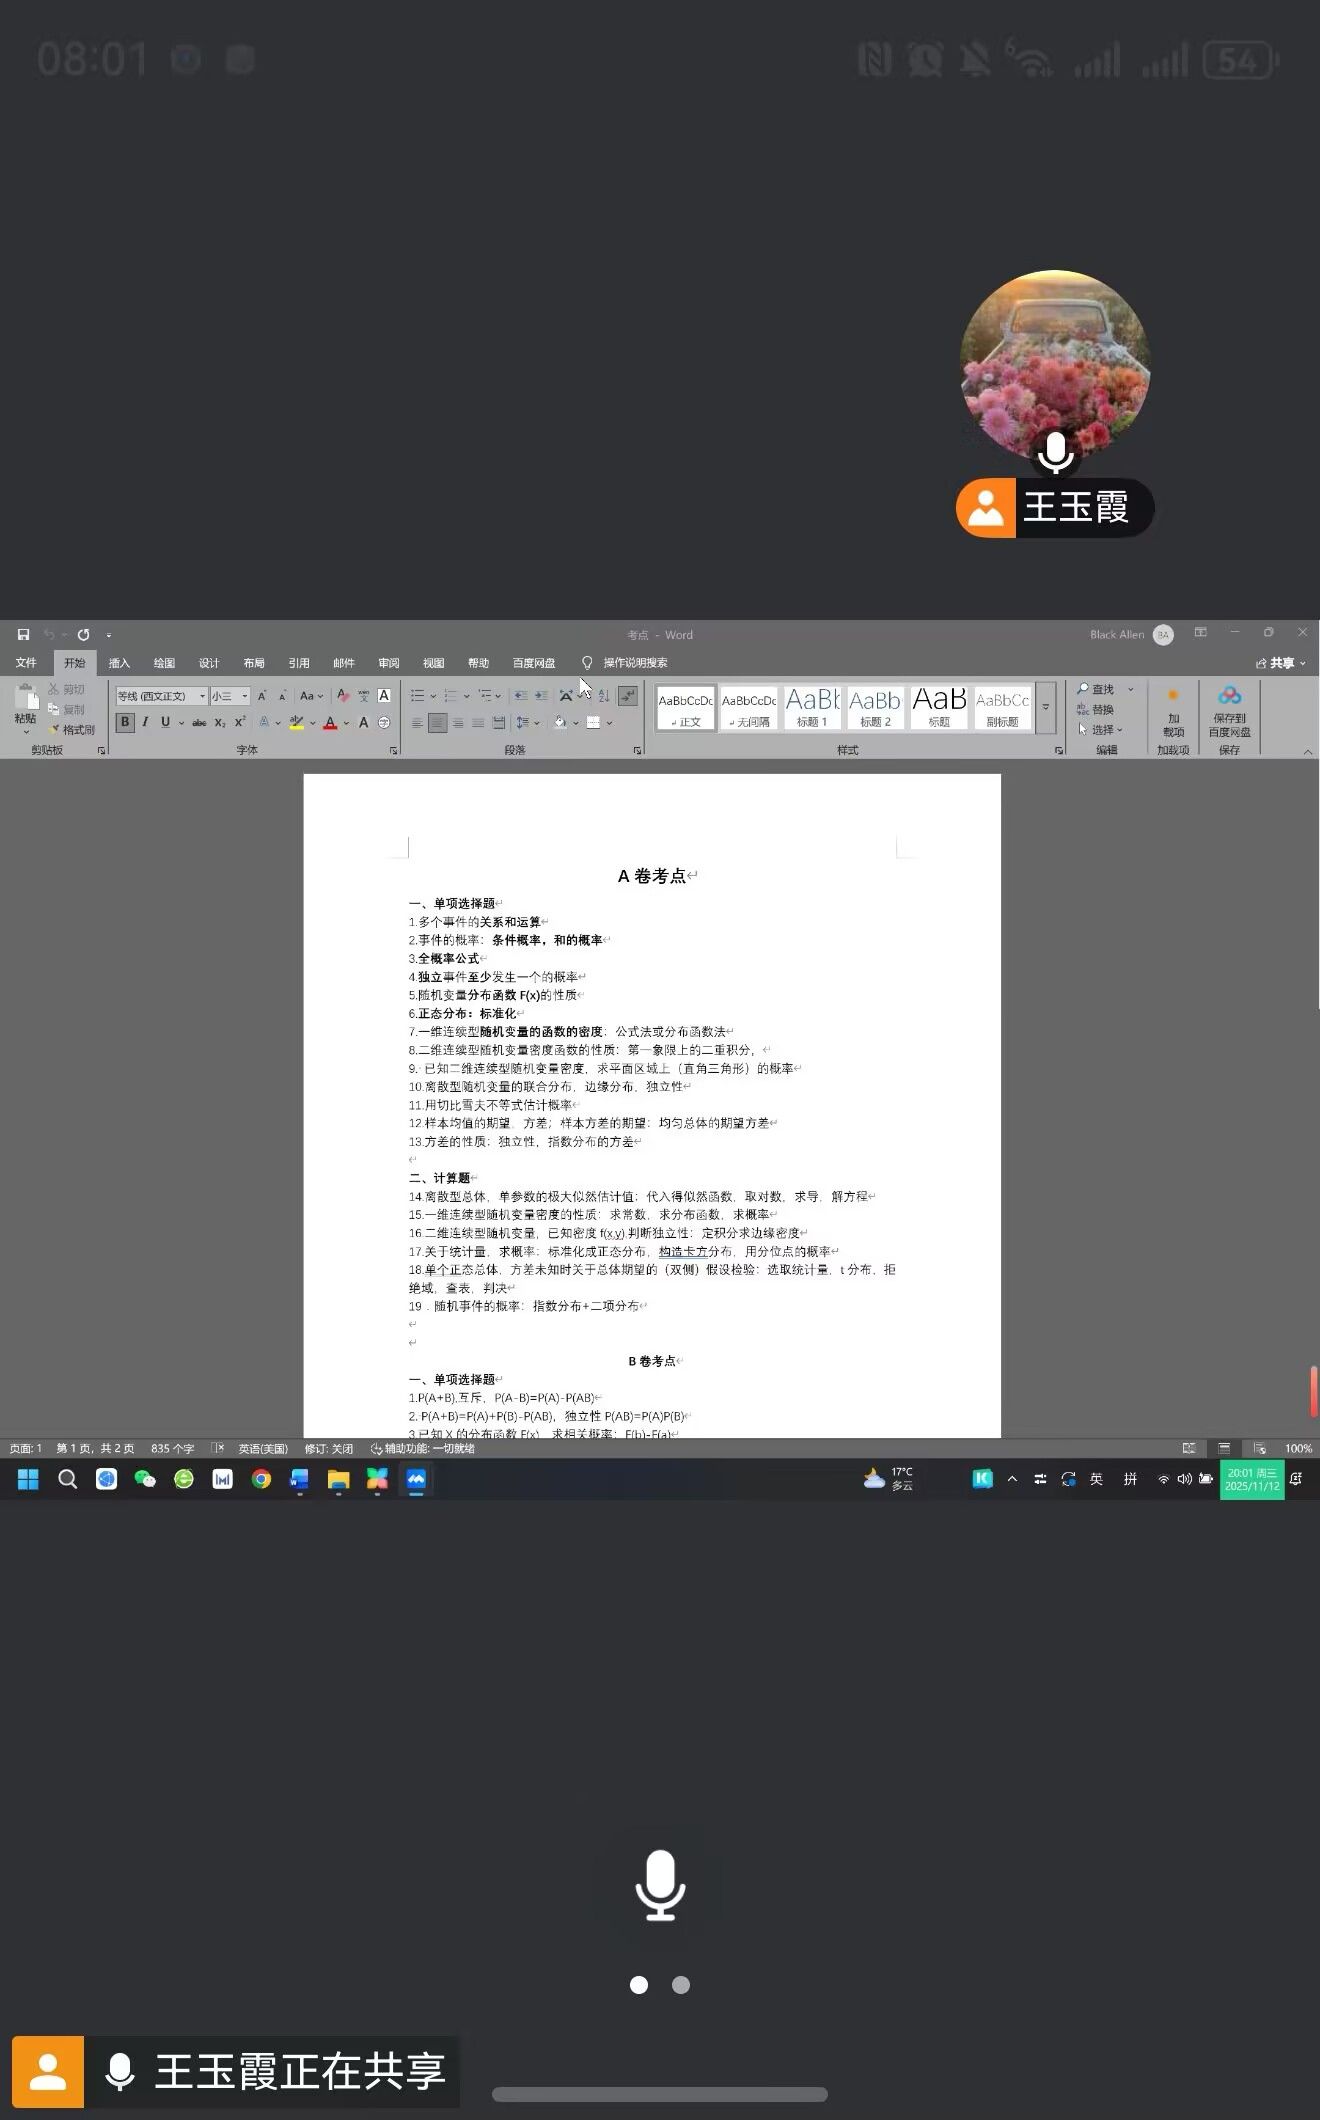Toggle show paragraph marks button
Screen dimensions: 1320x2120
coord(628,696)
